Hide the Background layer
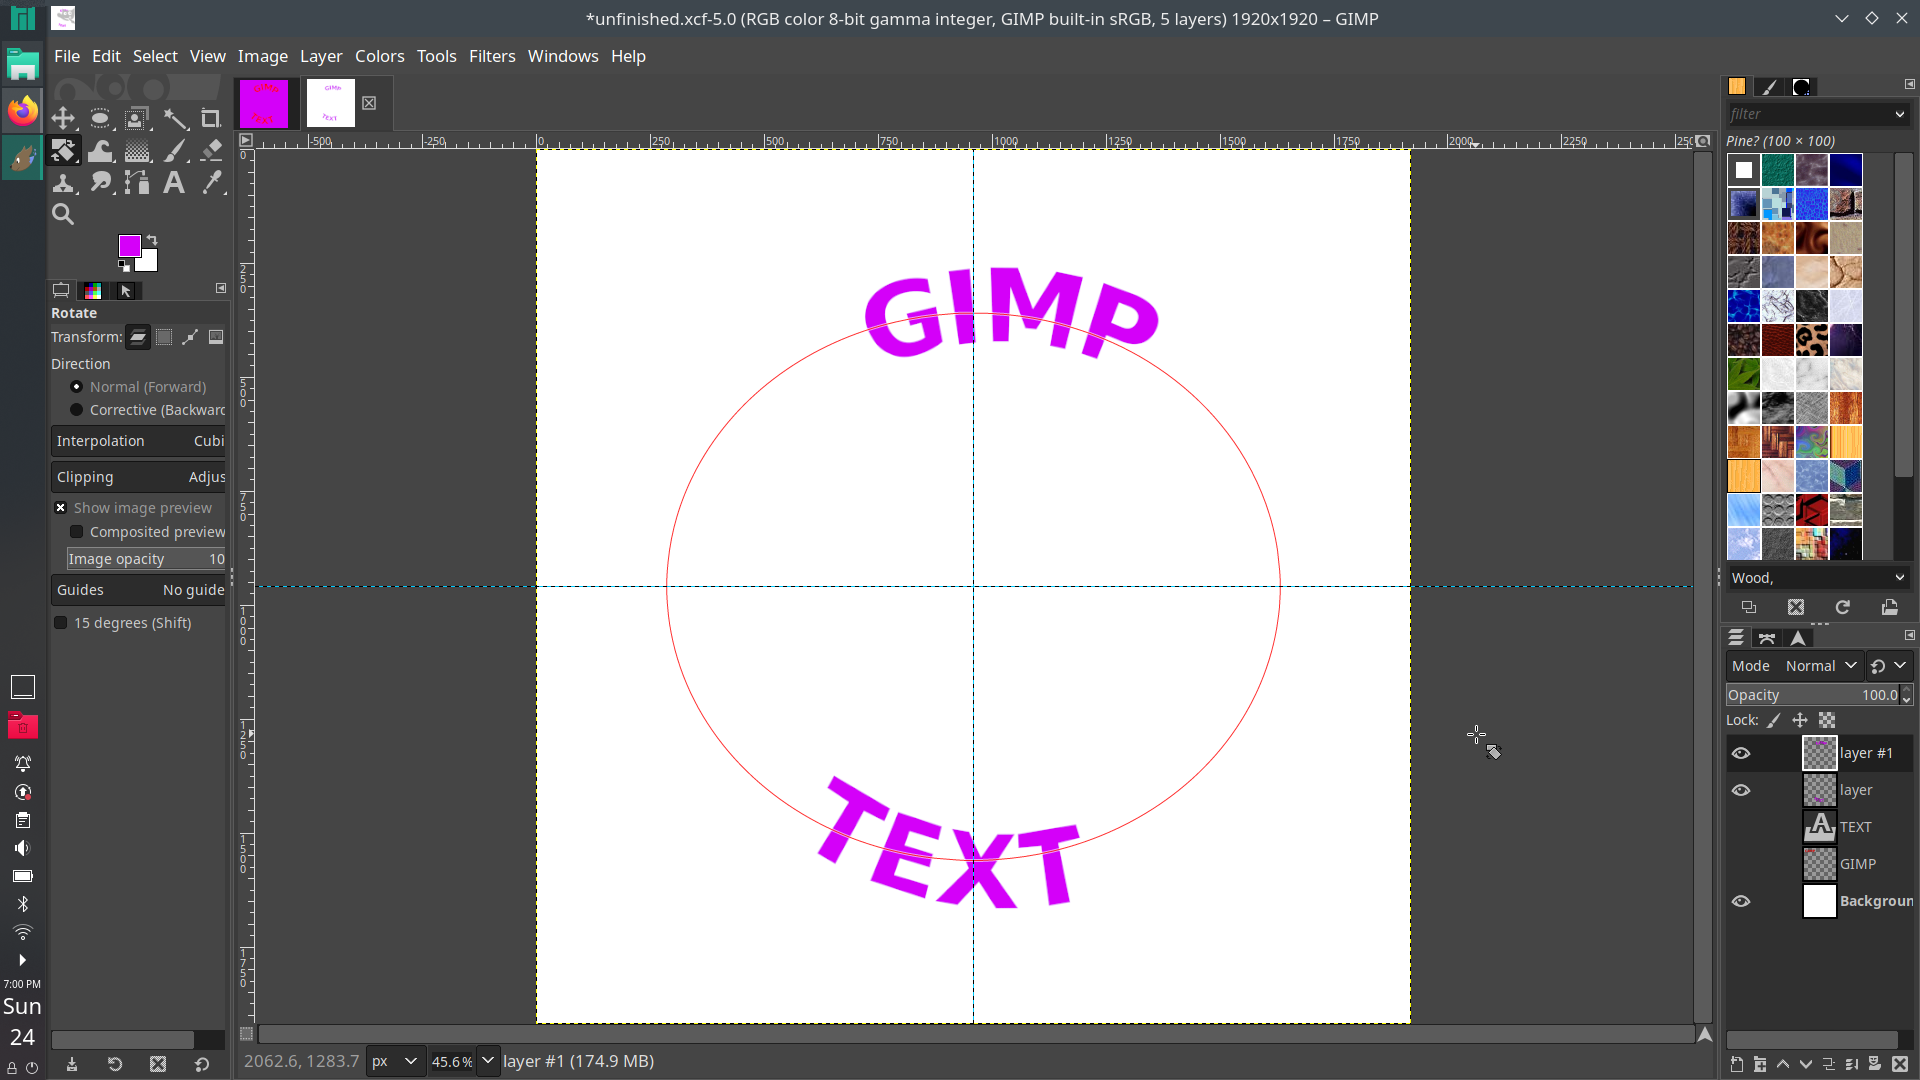Screen dimensions: 1920x1080 point(1741,901)
